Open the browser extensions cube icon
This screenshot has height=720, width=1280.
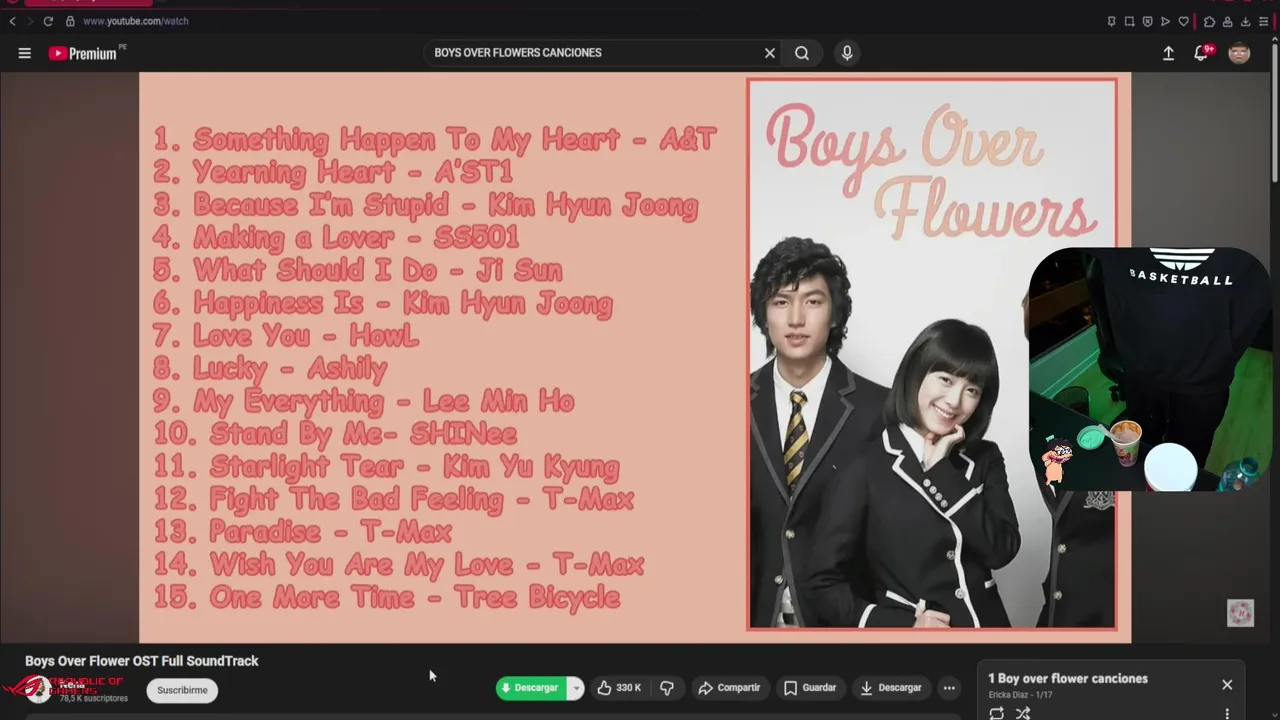pos(1209,21)
